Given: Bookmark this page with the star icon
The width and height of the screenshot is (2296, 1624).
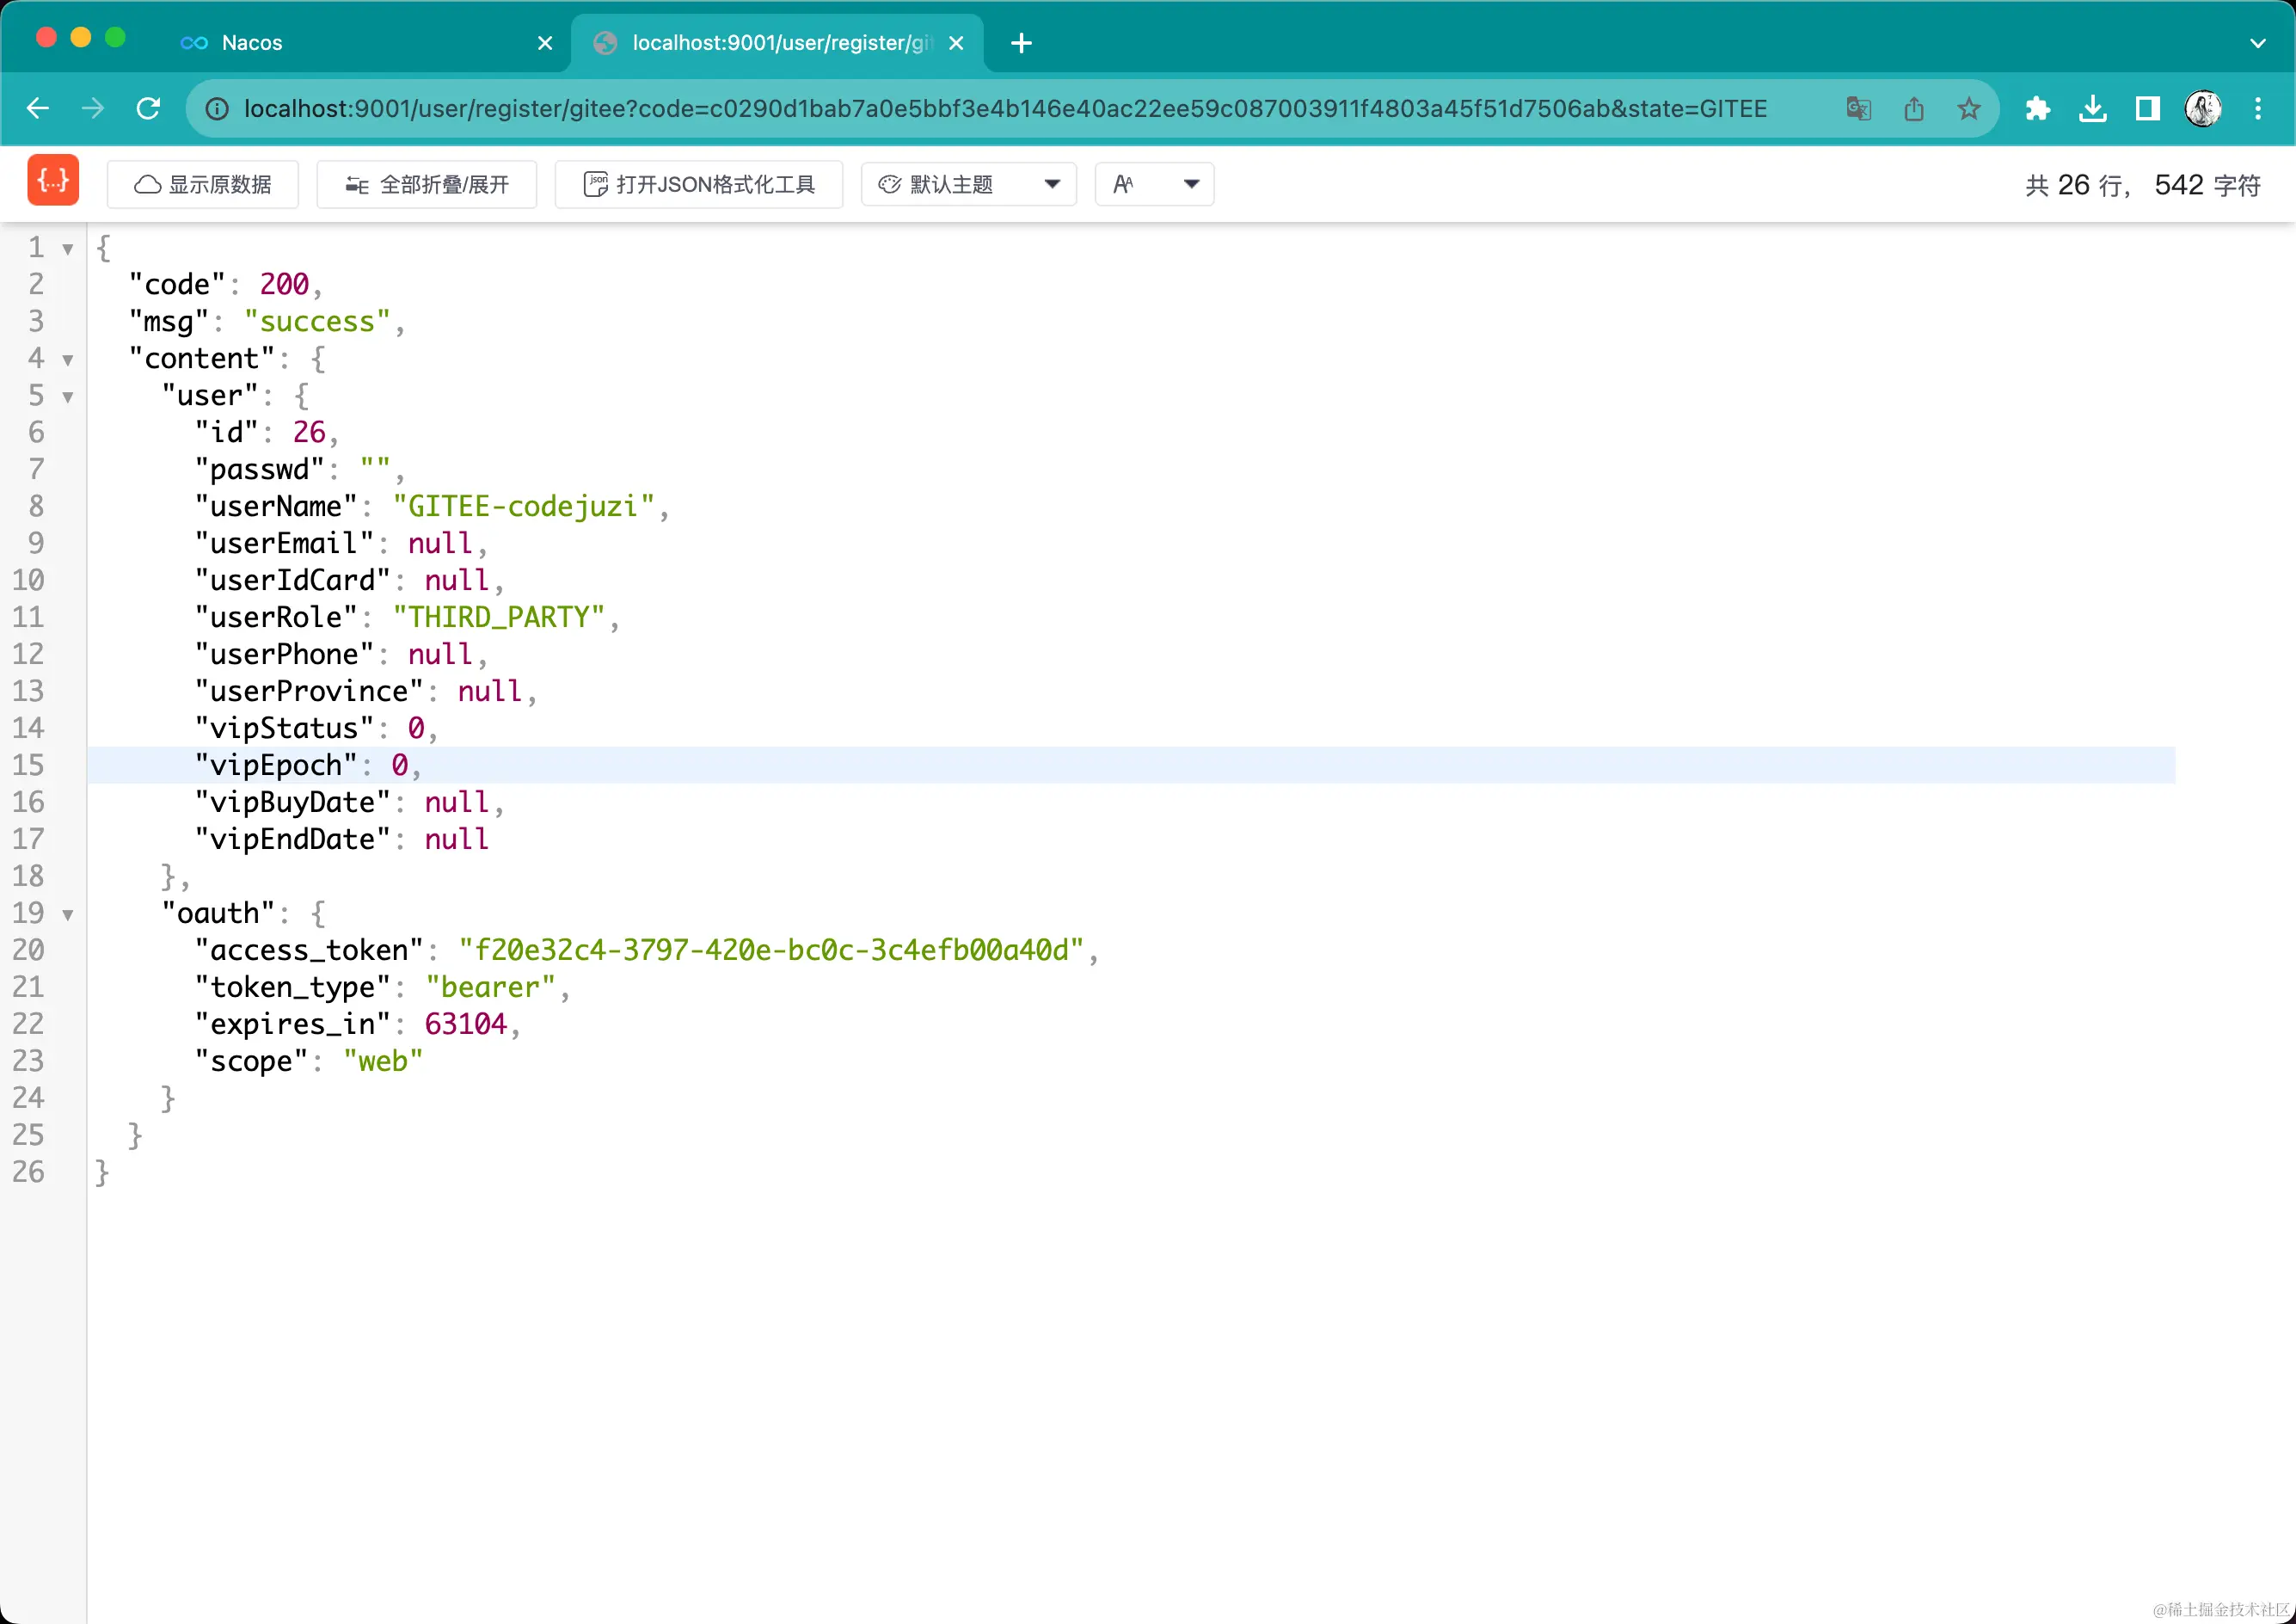Looking at the screenshot, I should 1968,108.
